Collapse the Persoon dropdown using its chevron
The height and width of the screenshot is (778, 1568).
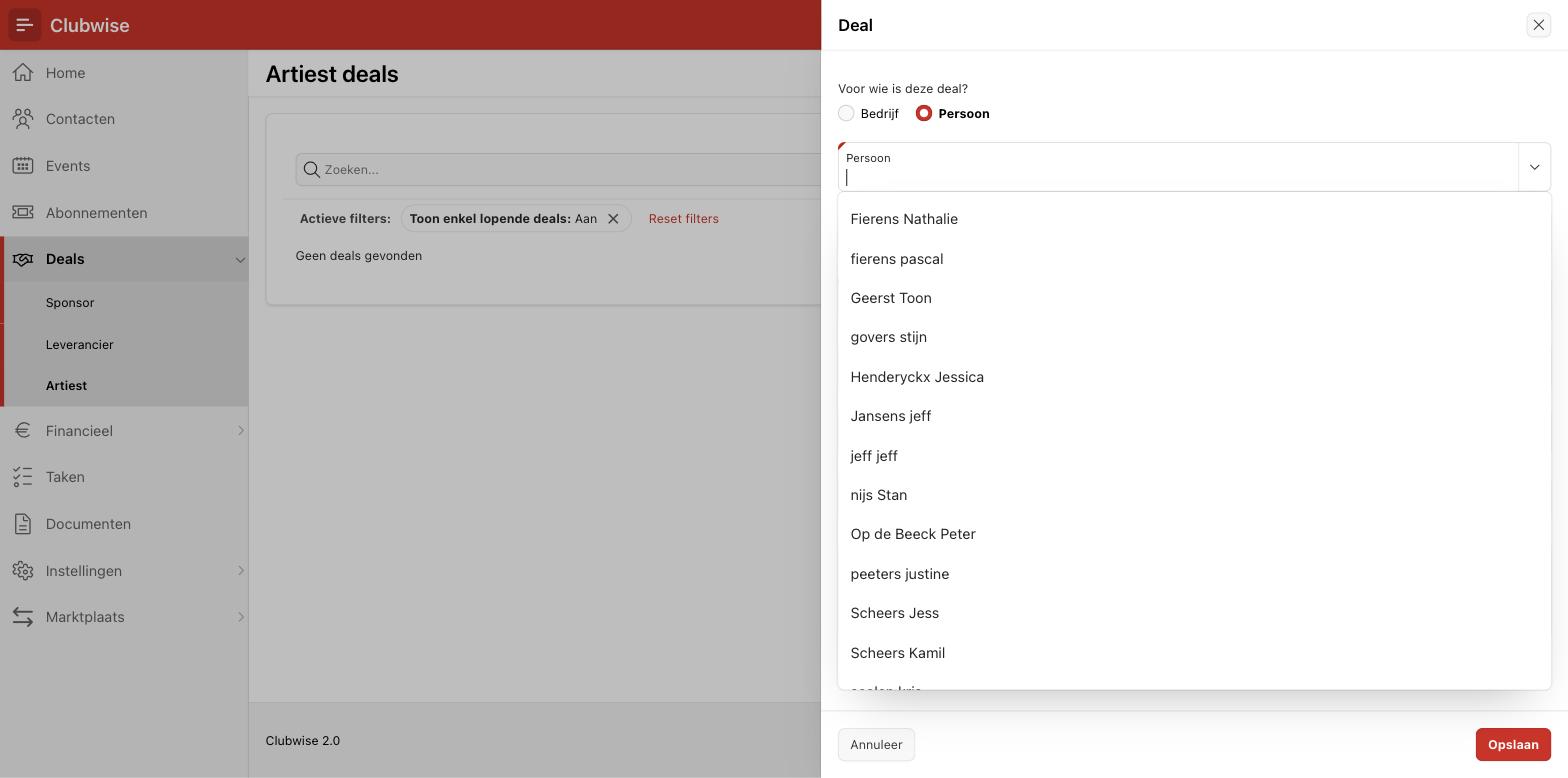[1534, 167]
